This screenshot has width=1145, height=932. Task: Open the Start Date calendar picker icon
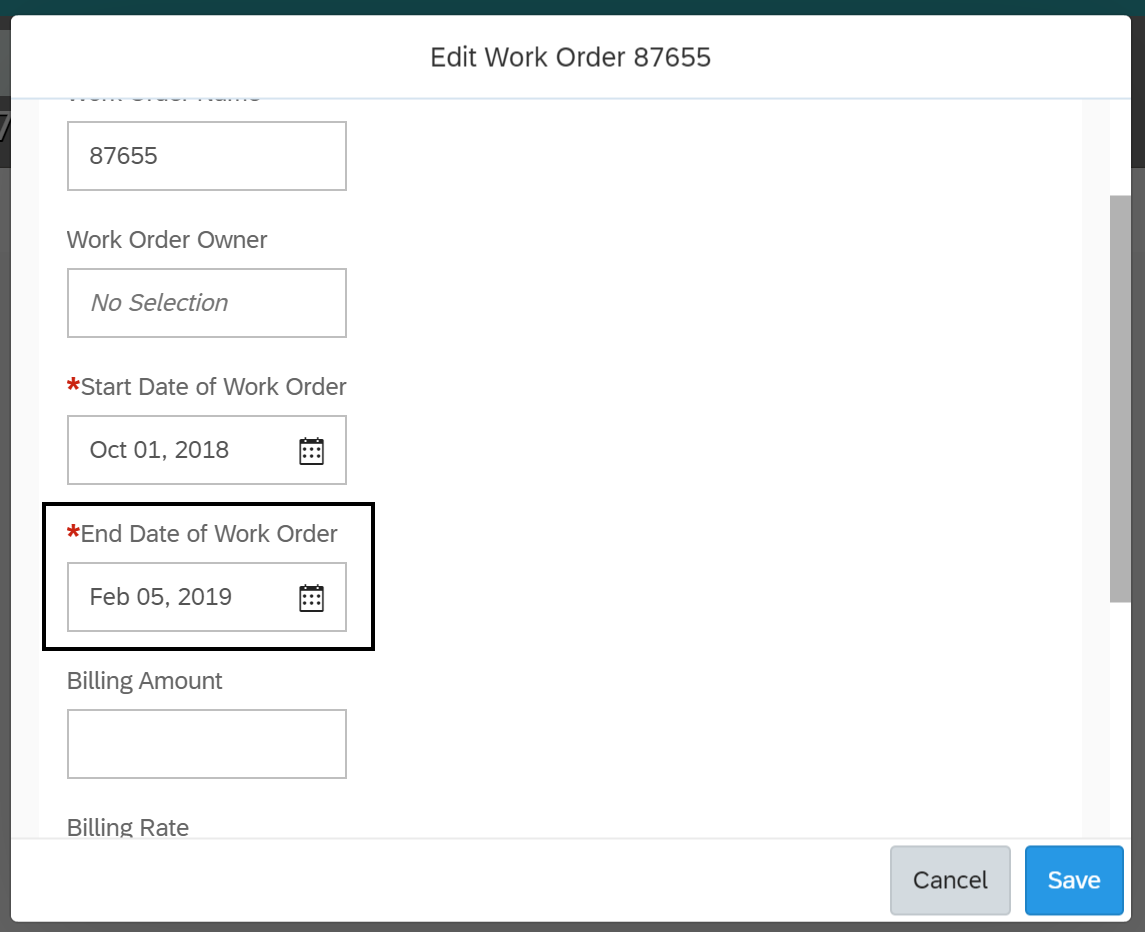click(x=311, y=451)
